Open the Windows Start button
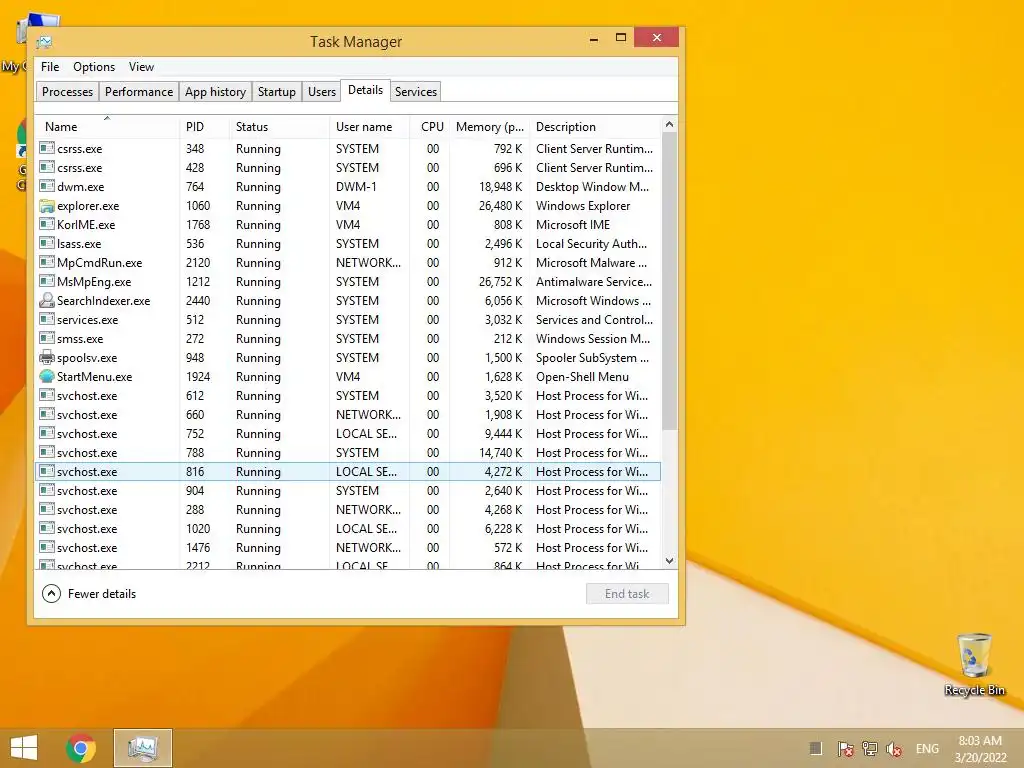The width and height of the screenshot is (1024, 768). 24,748
